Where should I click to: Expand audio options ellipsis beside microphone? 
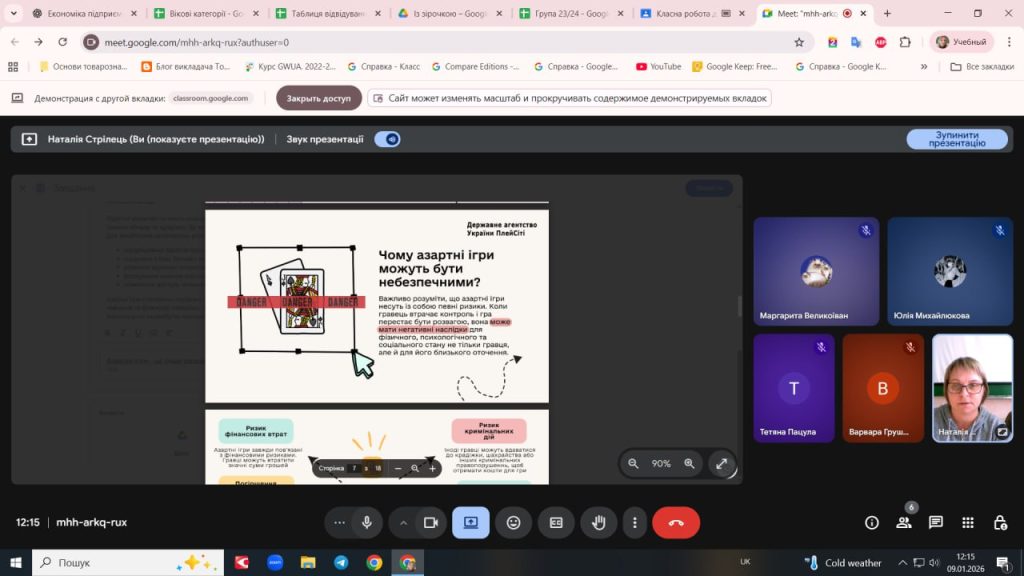tap(339, 522)
